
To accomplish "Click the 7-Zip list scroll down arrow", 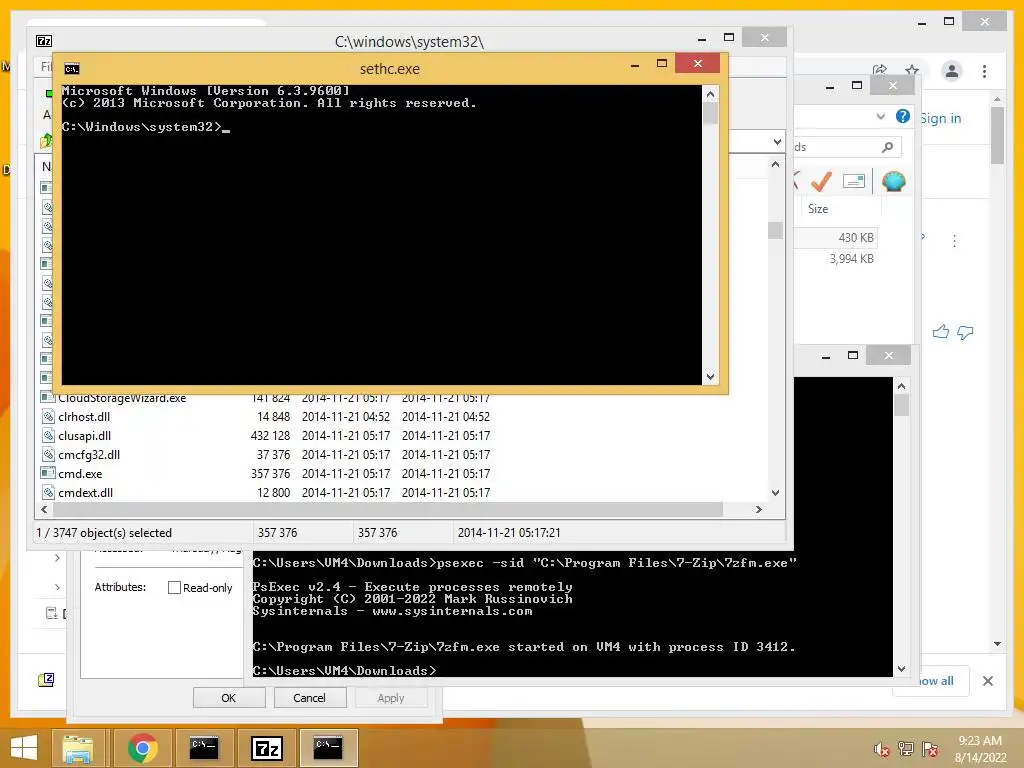I will 775,493.
